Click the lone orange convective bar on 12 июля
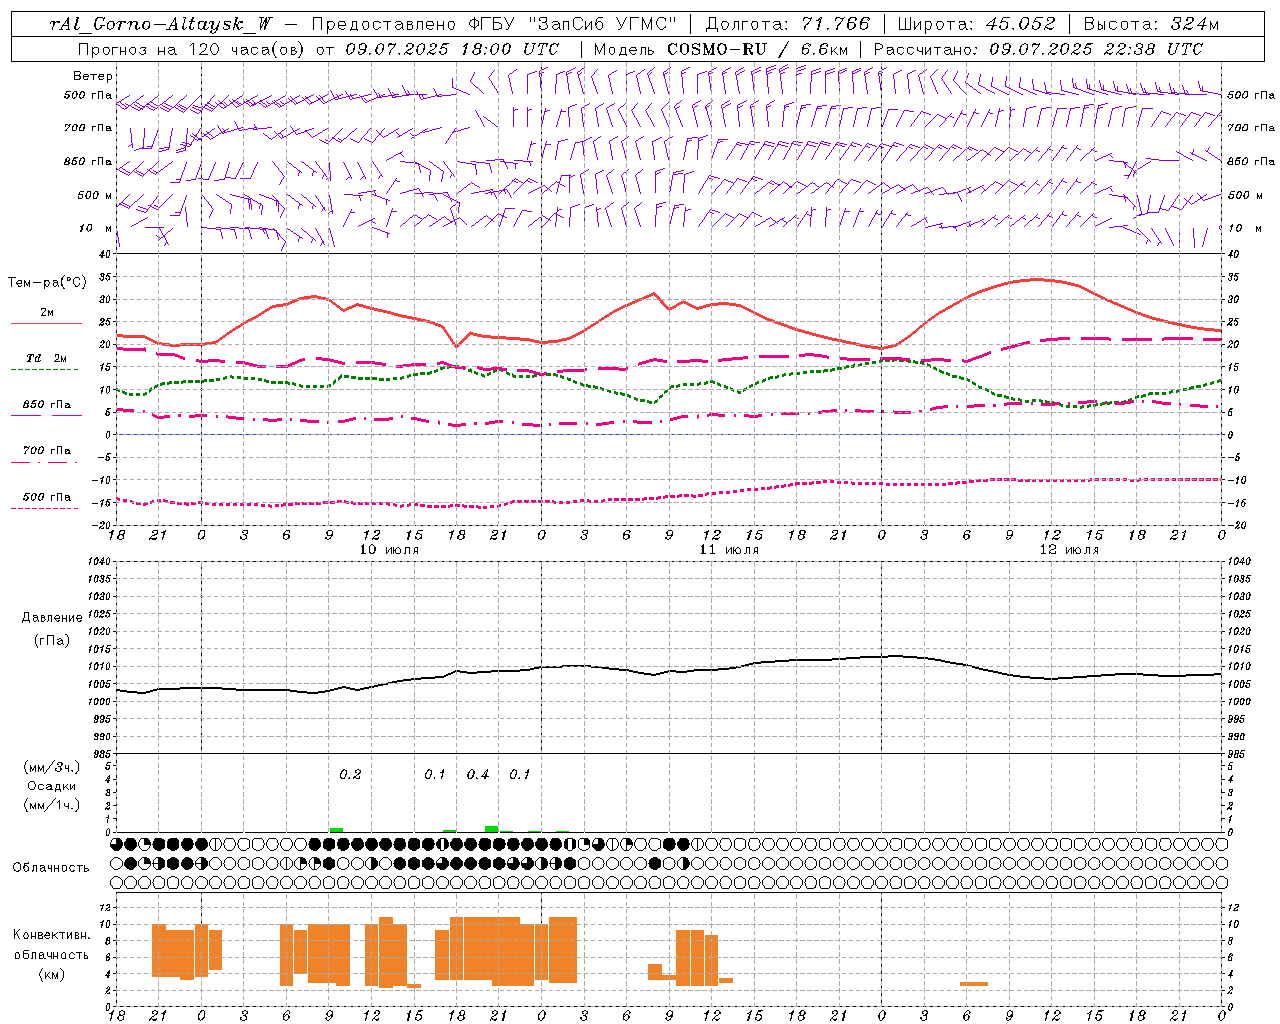 (x=974, y=984)
